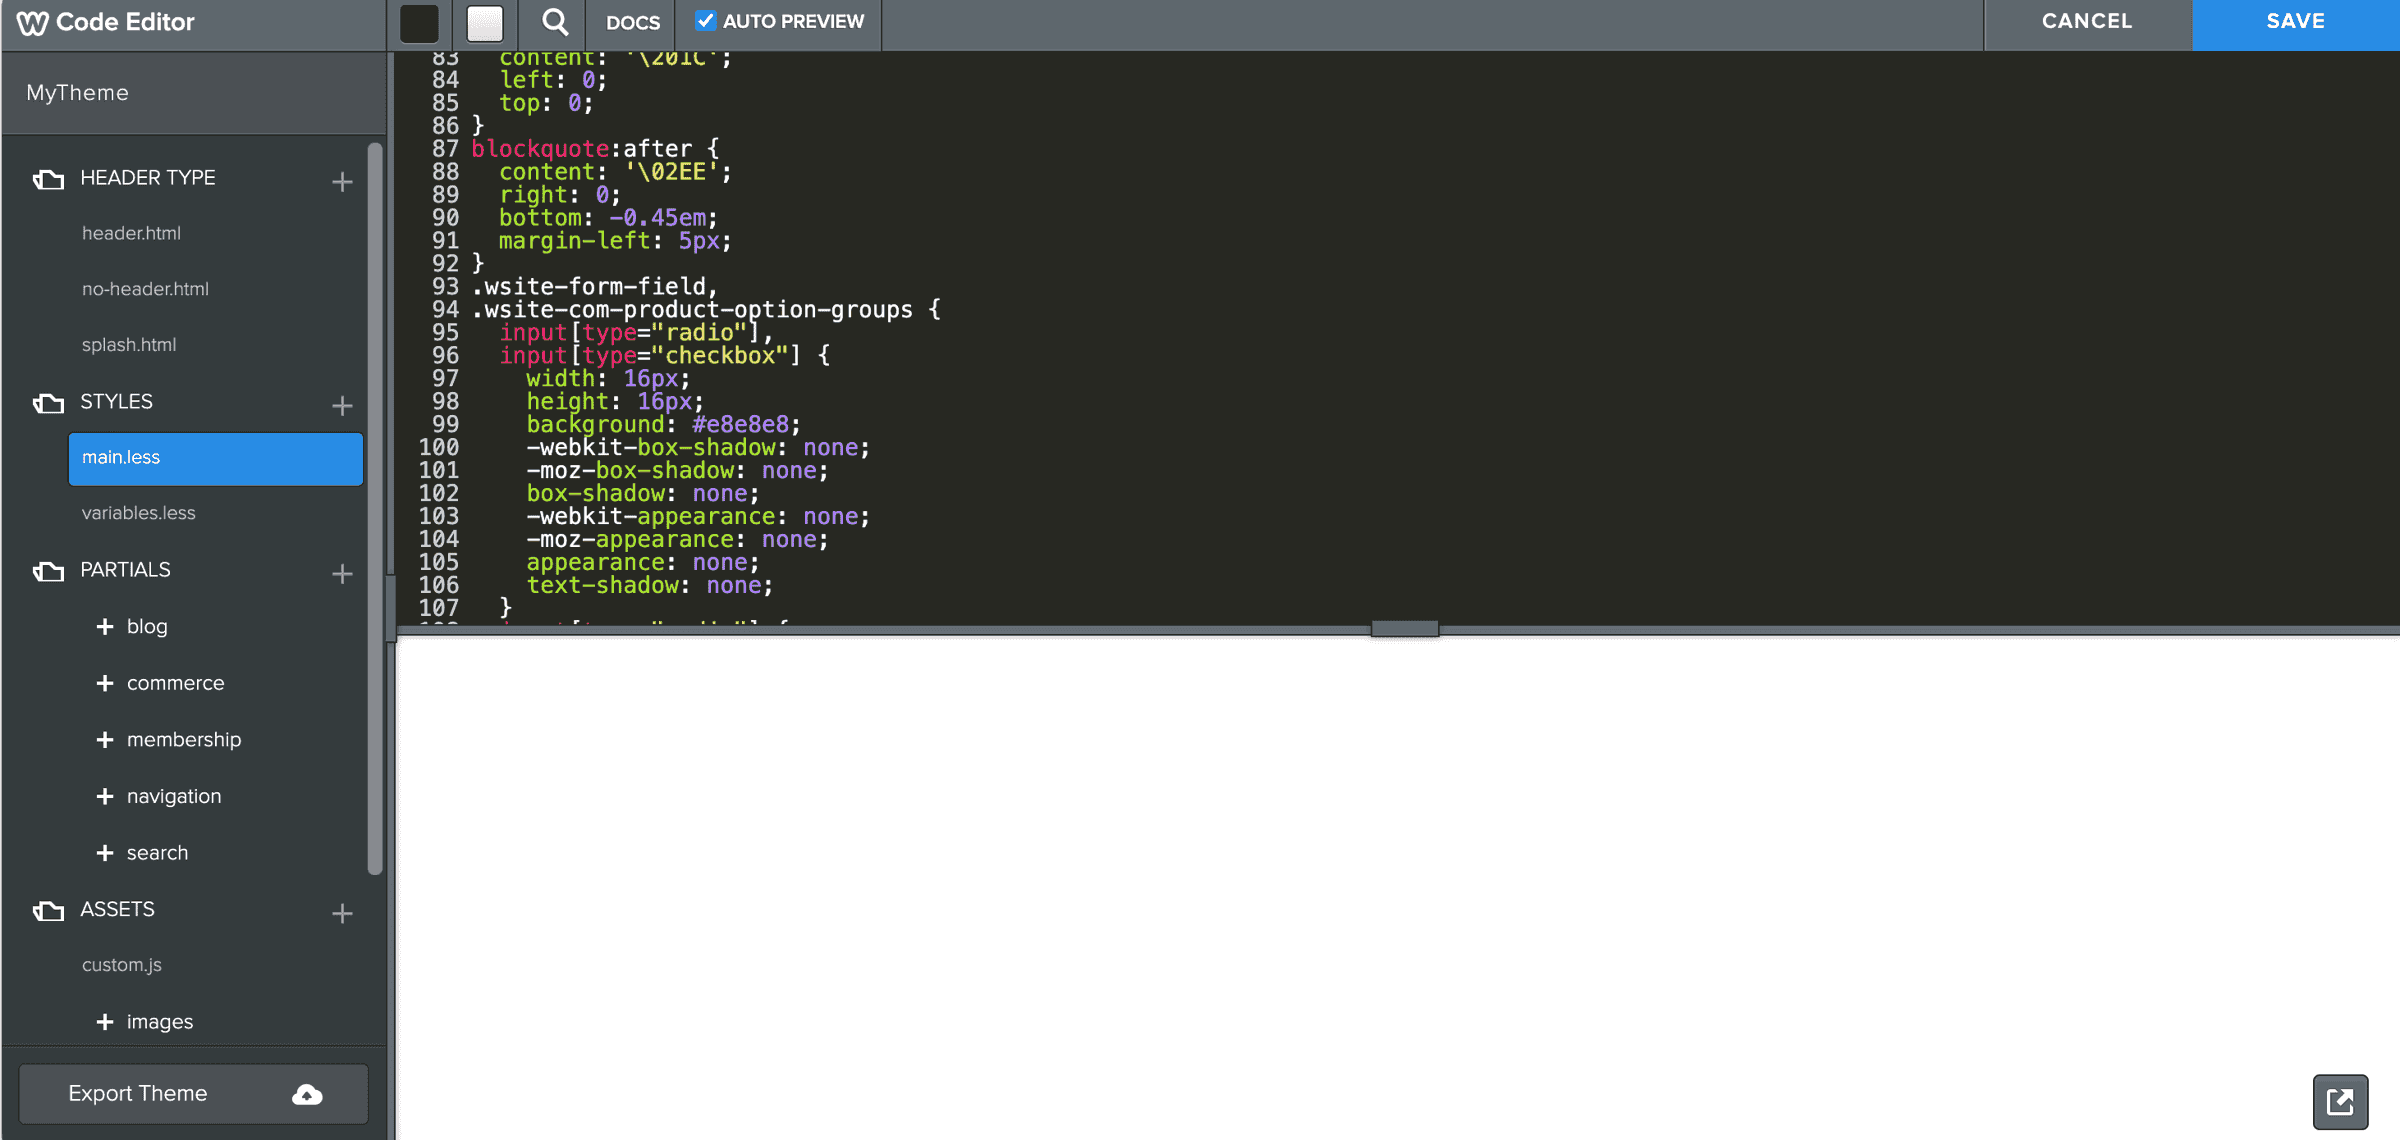Click the Code Editor title text

pos(125,22)
